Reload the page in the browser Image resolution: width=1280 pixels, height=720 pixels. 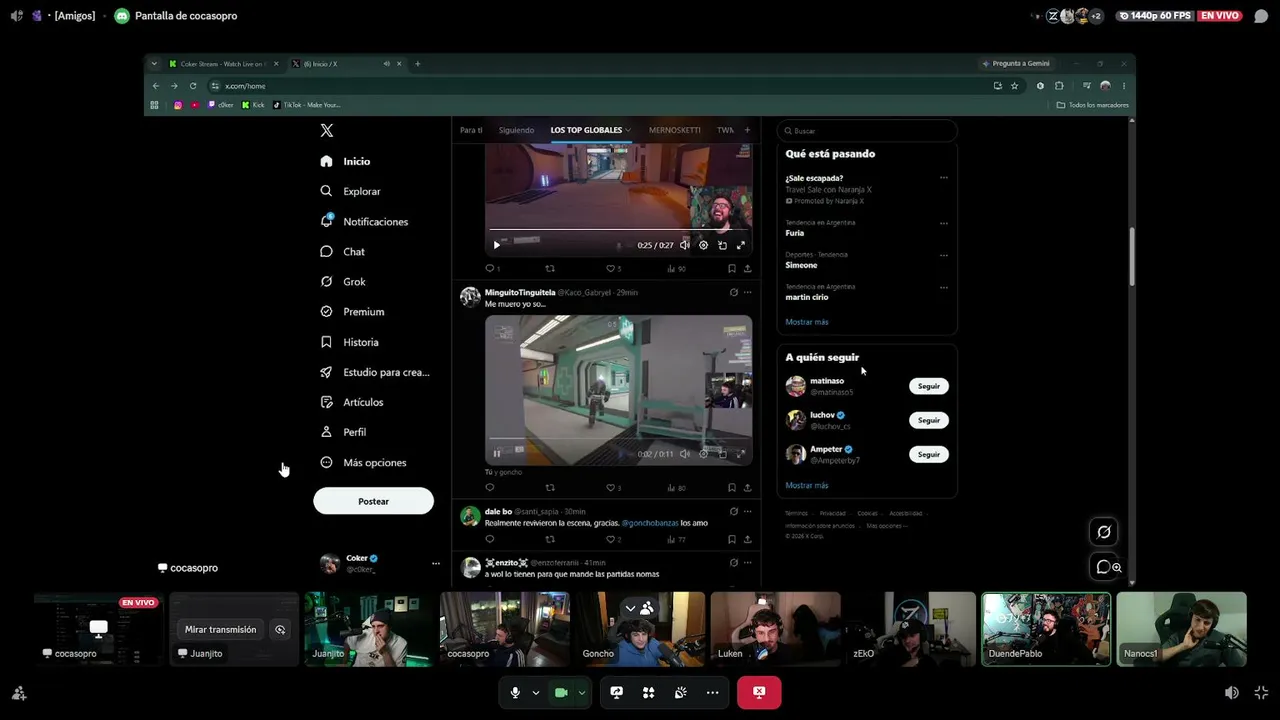click(193, 86)
